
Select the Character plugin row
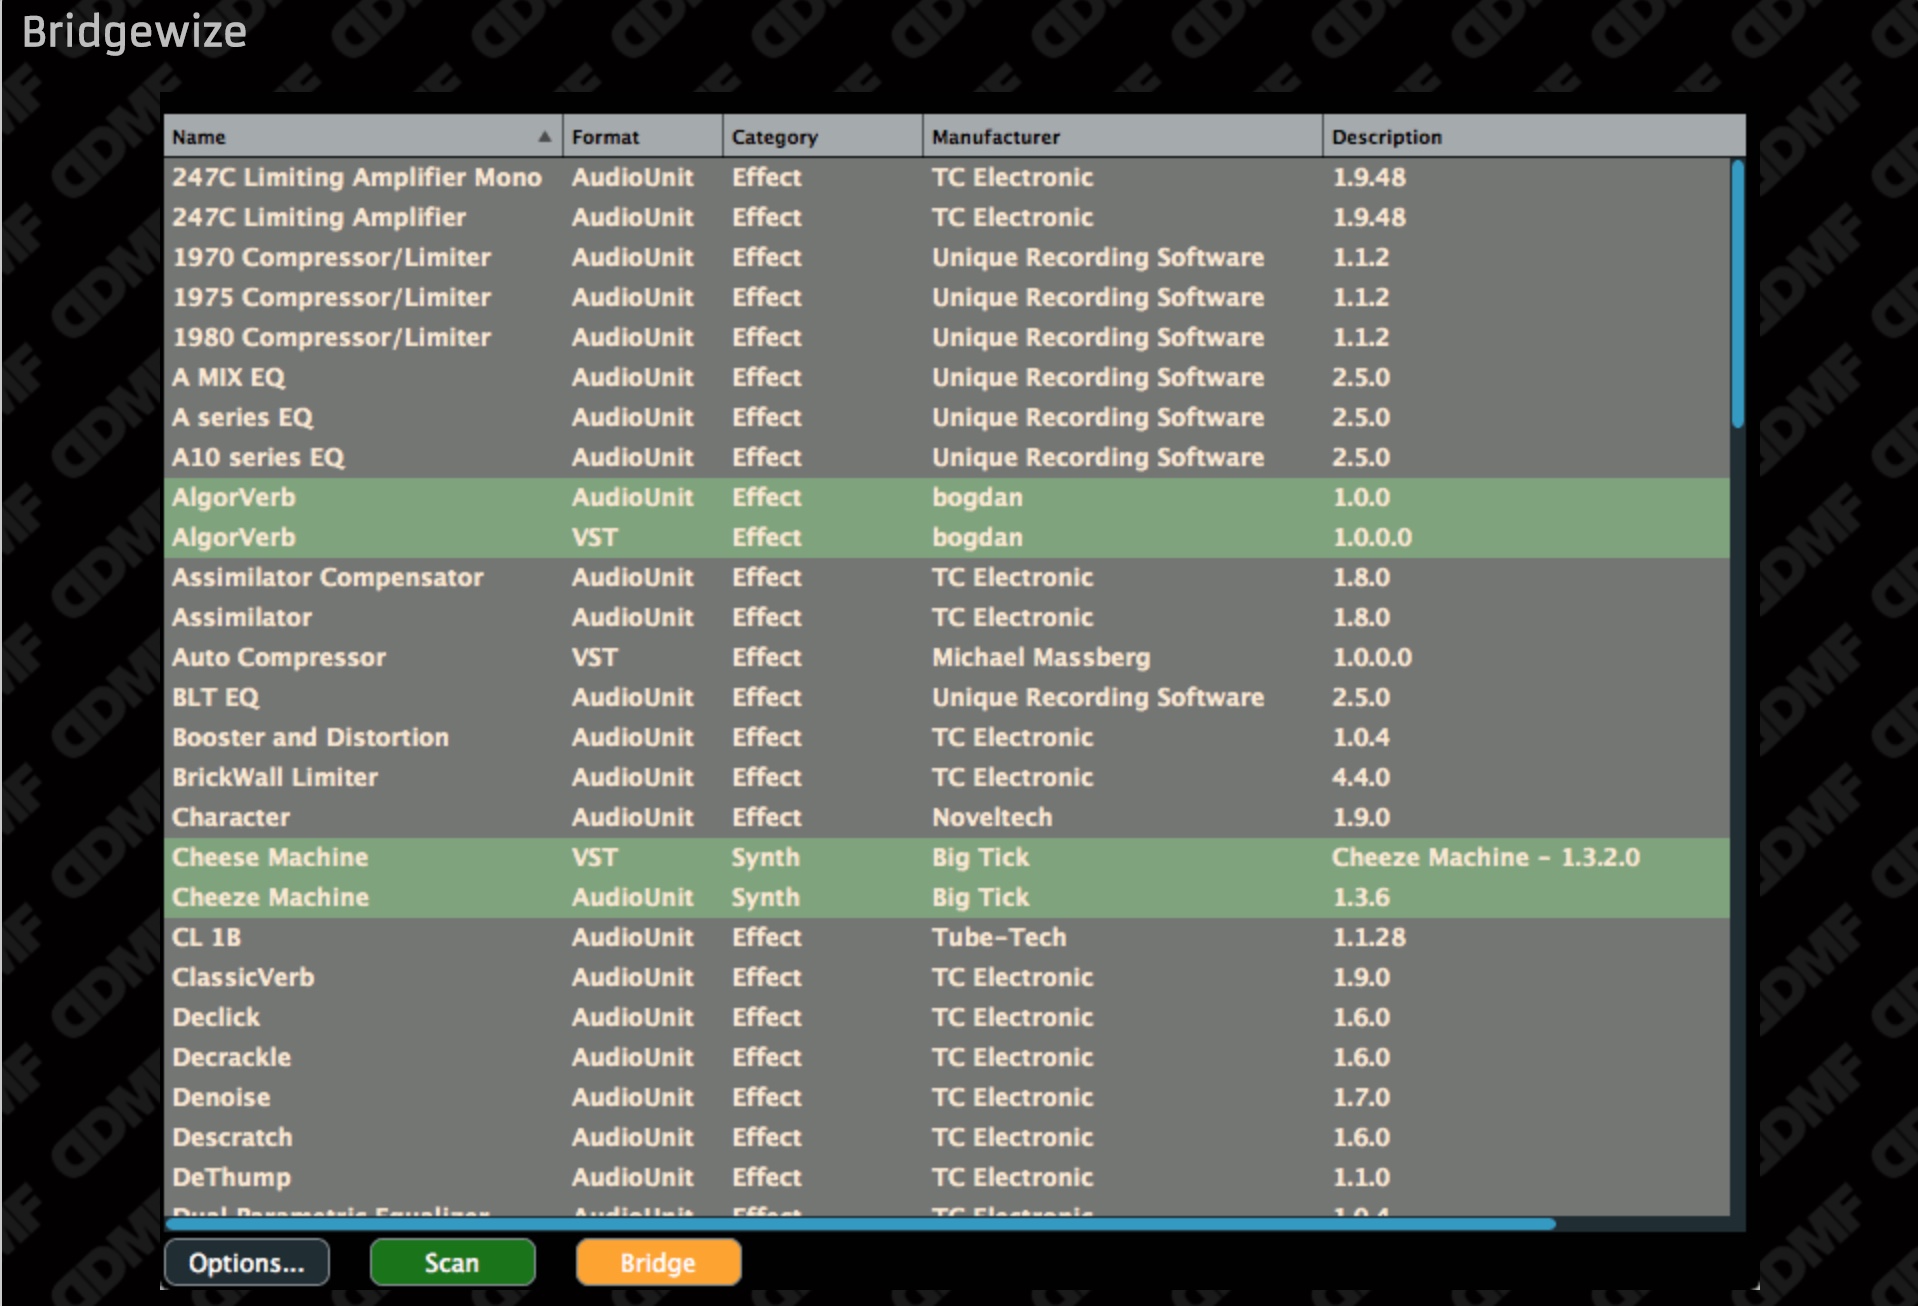[947, 817]
